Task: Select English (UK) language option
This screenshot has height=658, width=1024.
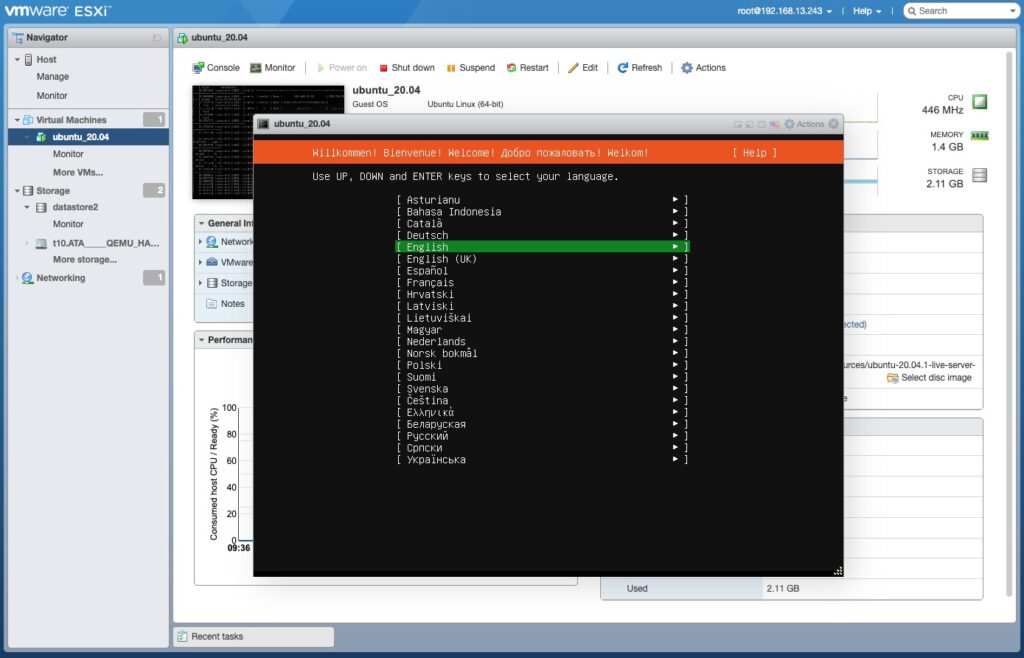Action: click(542, 258)
